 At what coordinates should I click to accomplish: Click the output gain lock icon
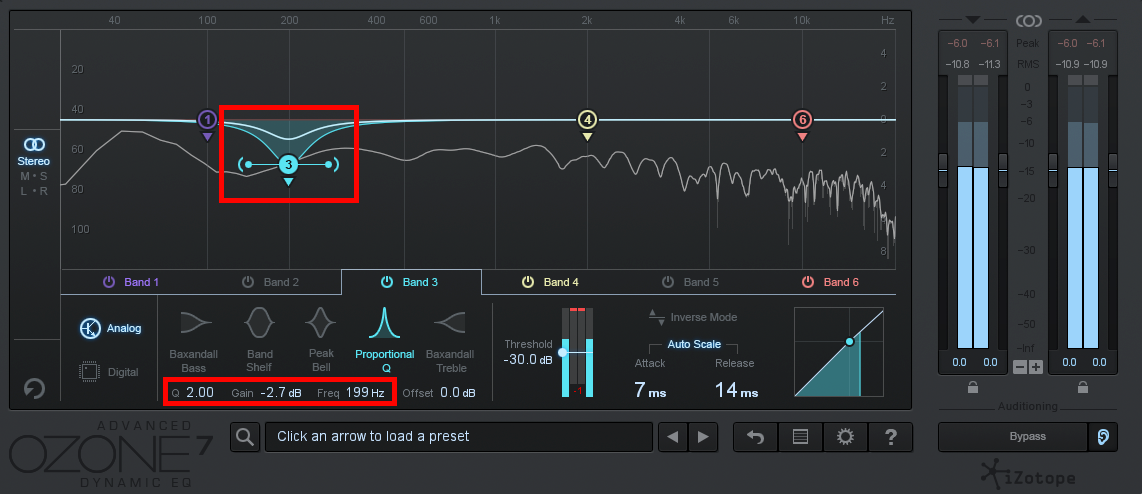[1083, 388]
